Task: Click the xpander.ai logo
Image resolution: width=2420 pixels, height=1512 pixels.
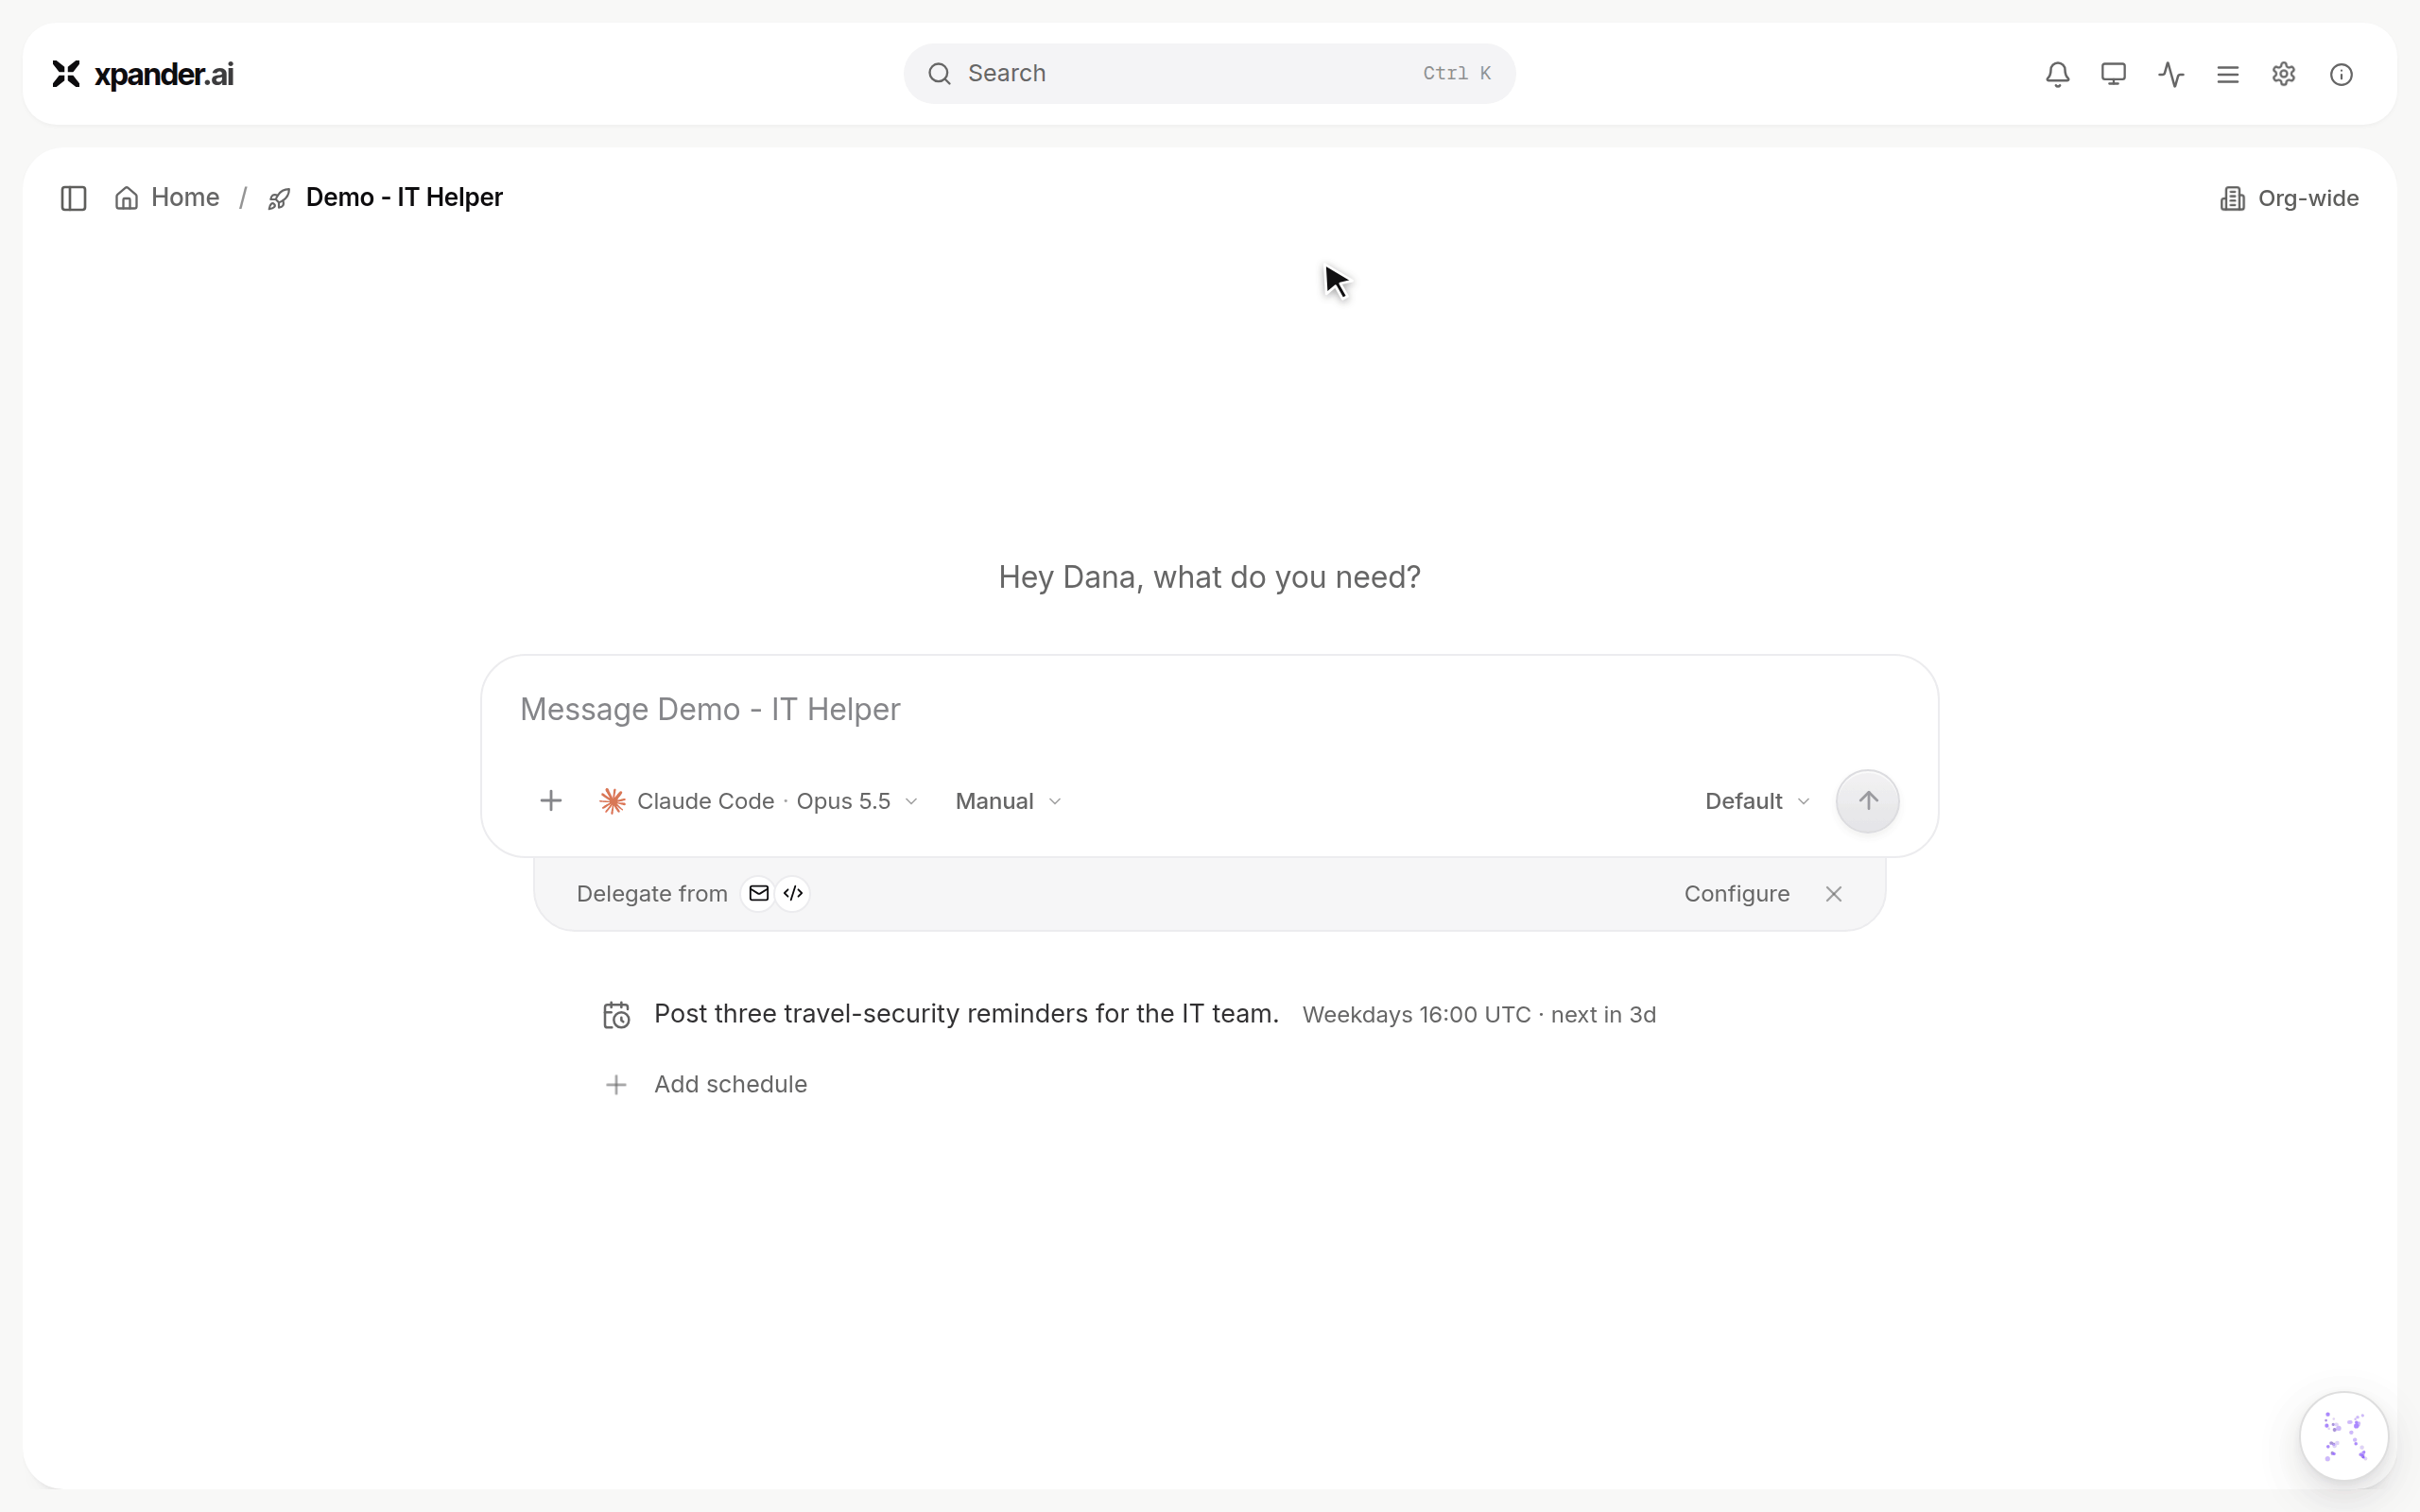Action: click(x=143, y=74)
